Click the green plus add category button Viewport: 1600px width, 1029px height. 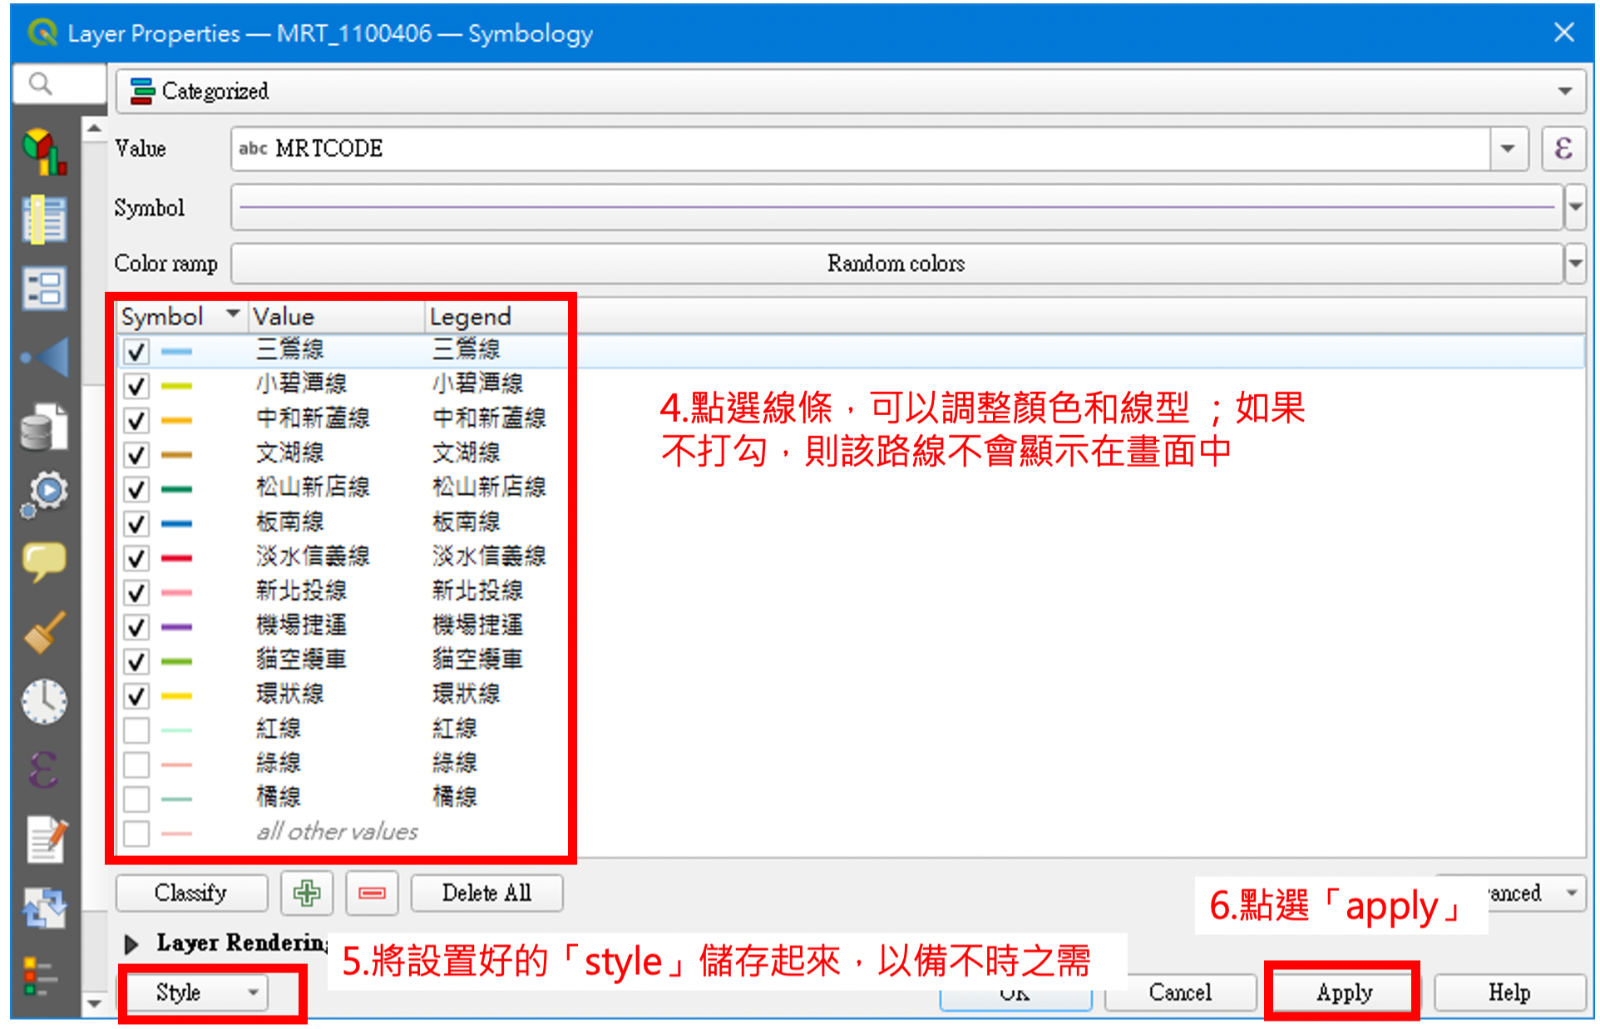pyautogui.click(x=307, y=893)
